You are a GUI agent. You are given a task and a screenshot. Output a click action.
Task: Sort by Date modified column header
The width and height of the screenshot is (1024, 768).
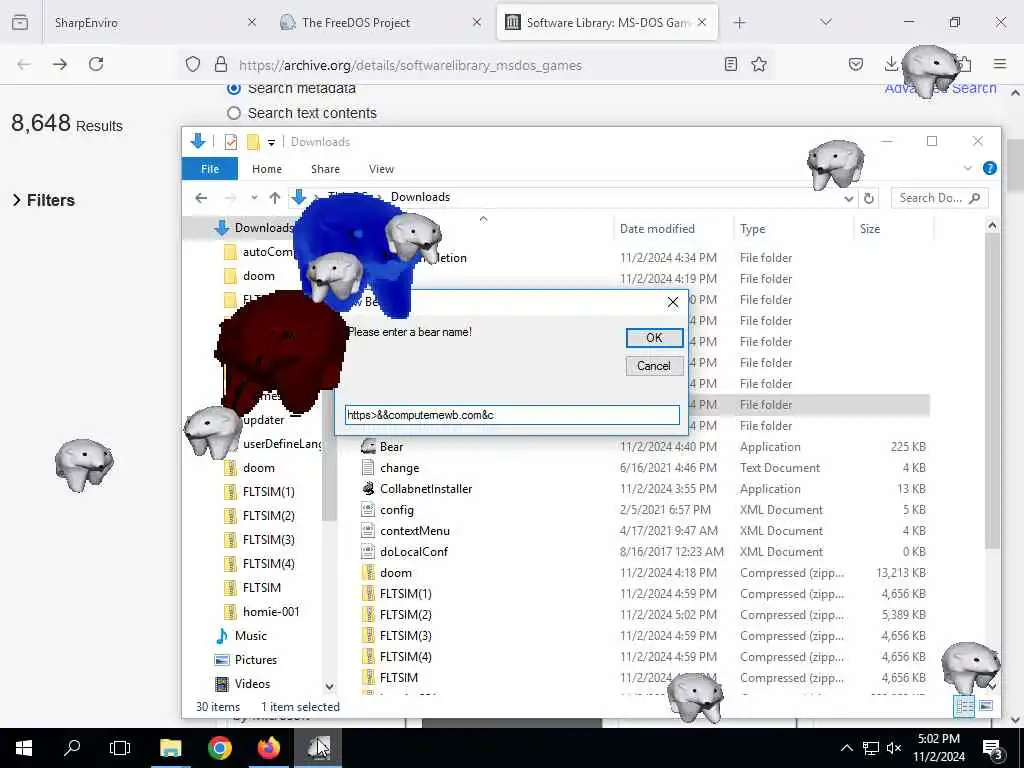click(673, 229)
